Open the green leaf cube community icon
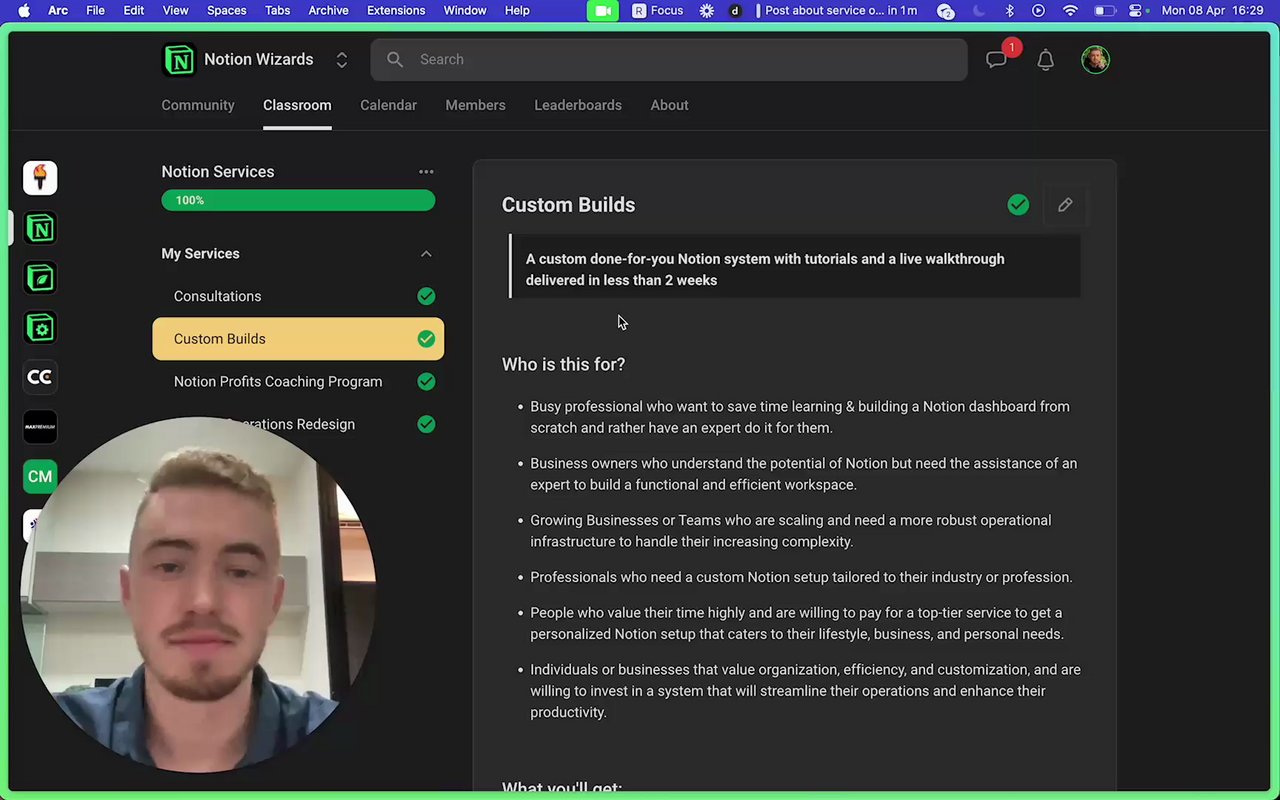Image resolution: width=1280 pixels, height=800 pixels. click(x=40, y=278)
